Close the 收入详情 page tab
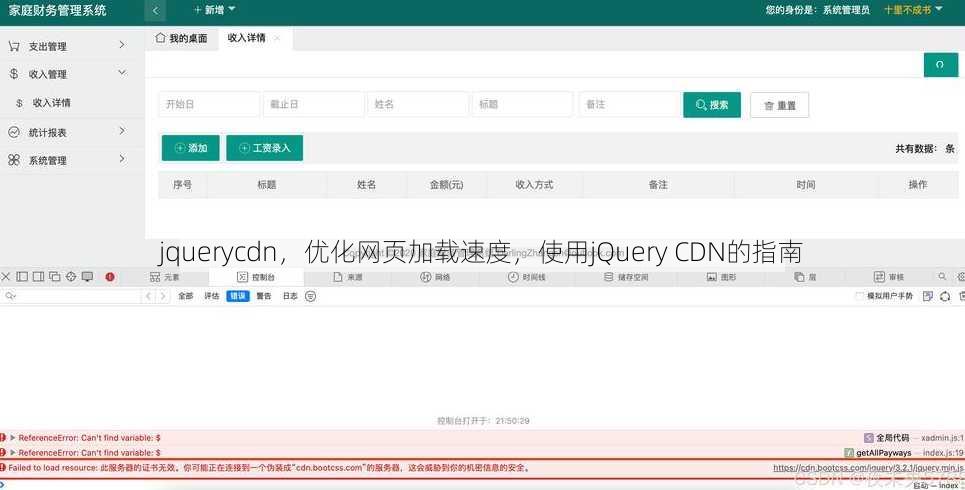Viewport: 965px width, 490px height. click(x=277, y=38)
